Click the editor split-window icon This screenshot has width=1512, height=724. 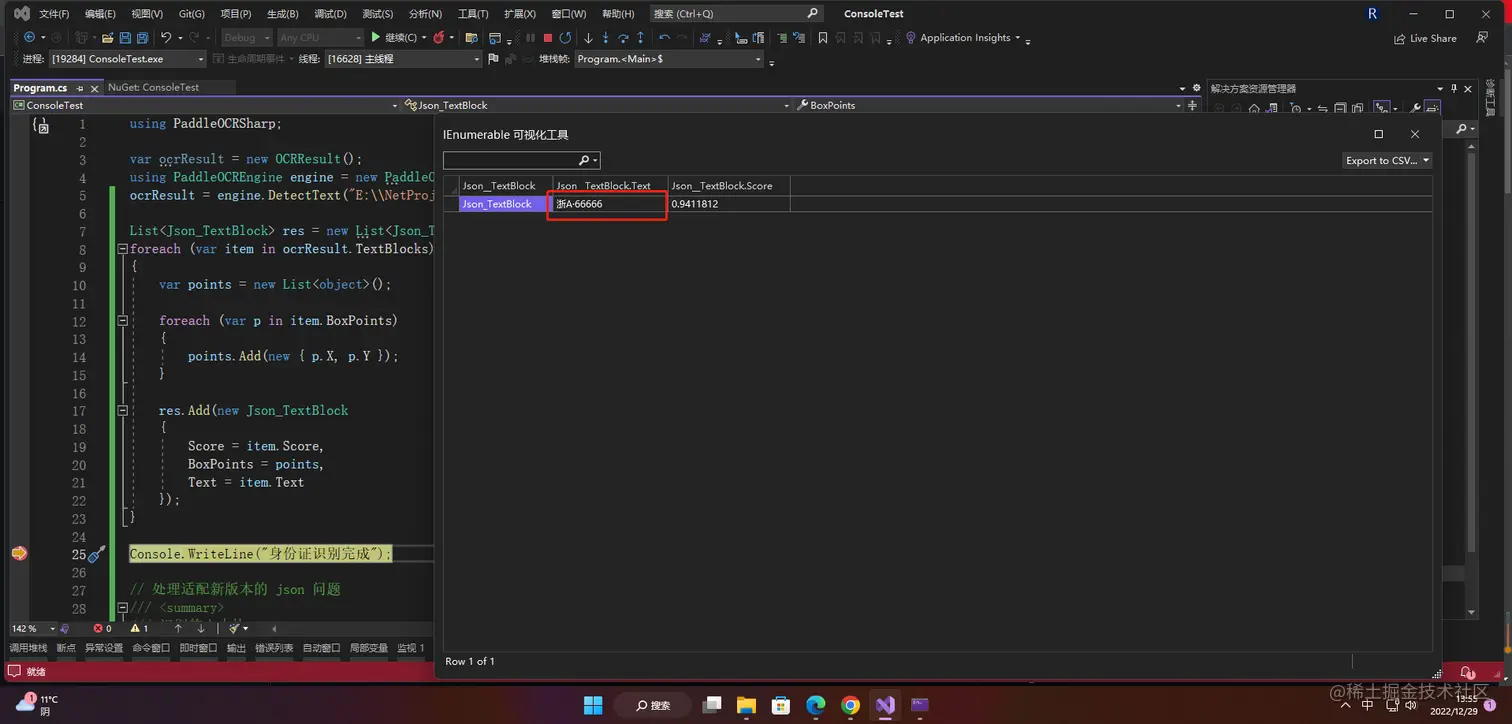(x=1193, y=105)
